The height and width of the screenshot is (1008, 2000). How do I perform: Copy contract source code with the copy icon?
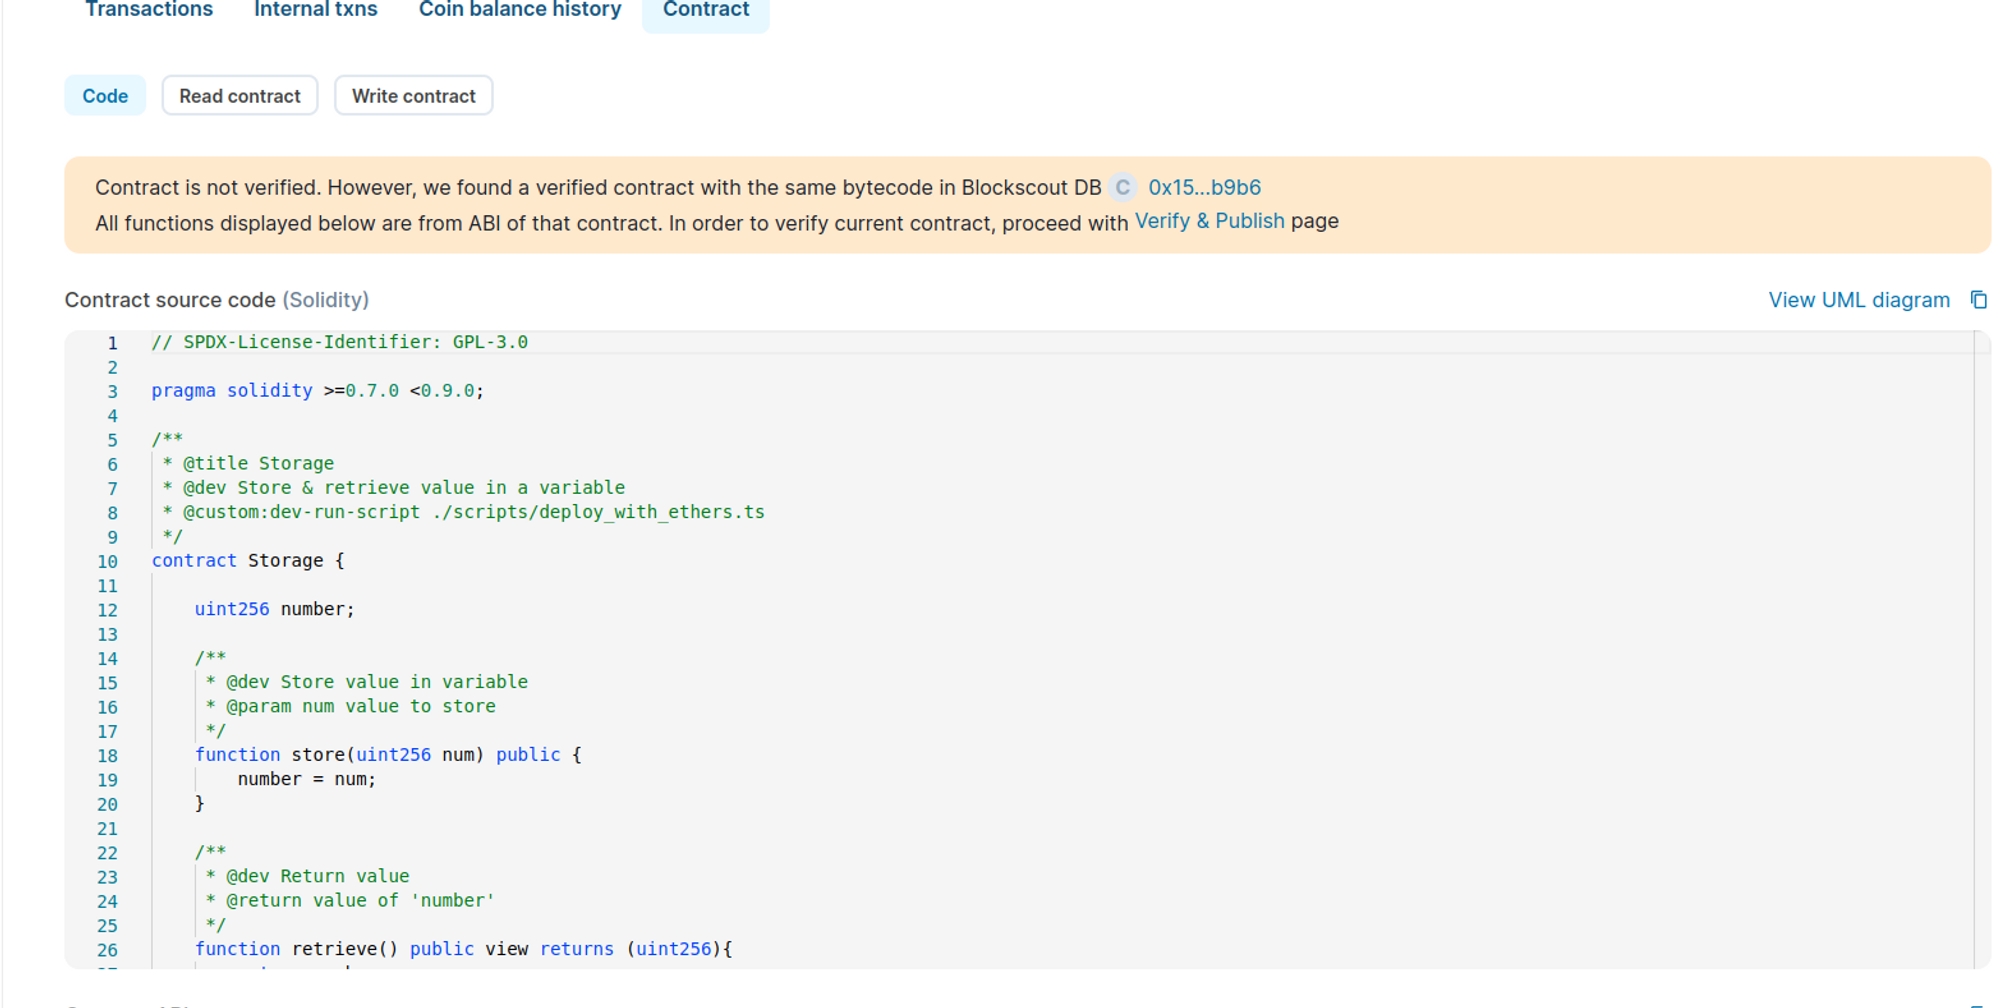[x=1978, y=300]
